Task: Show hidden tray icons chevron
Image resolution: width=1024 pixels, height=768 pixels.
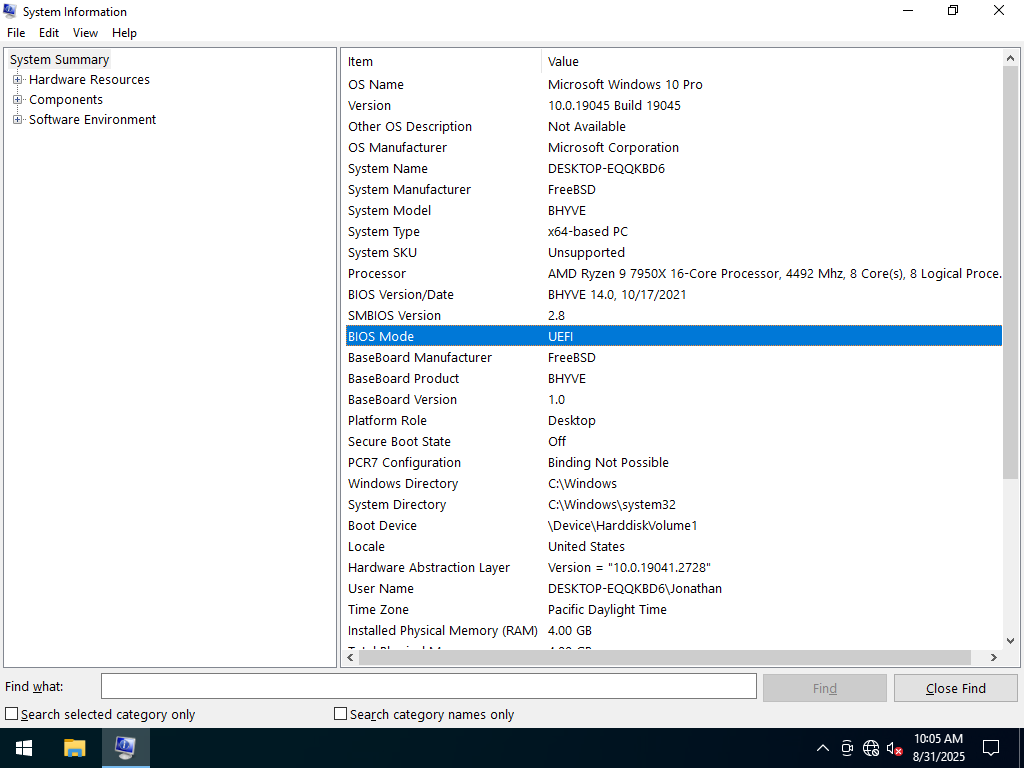Action: point(823,748)
